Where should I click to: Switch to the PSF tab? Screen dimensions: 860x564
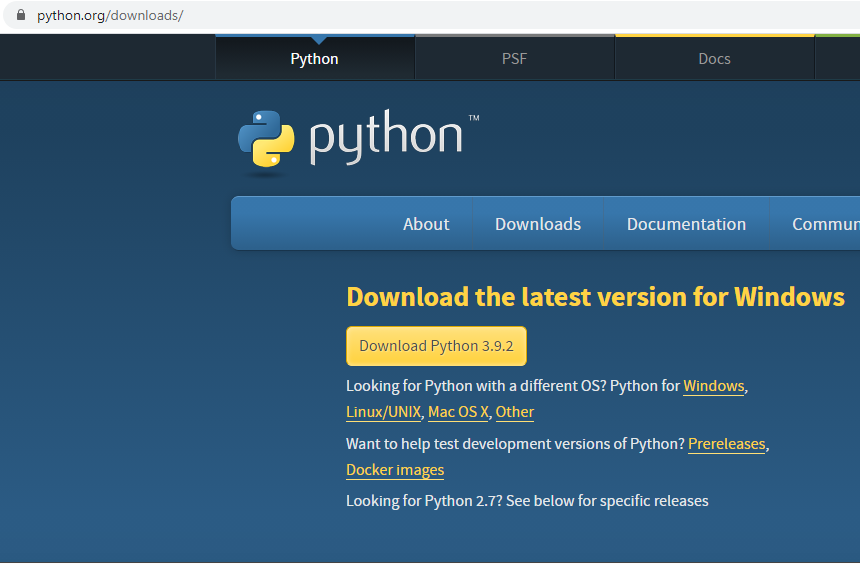[x=514, y=59]
